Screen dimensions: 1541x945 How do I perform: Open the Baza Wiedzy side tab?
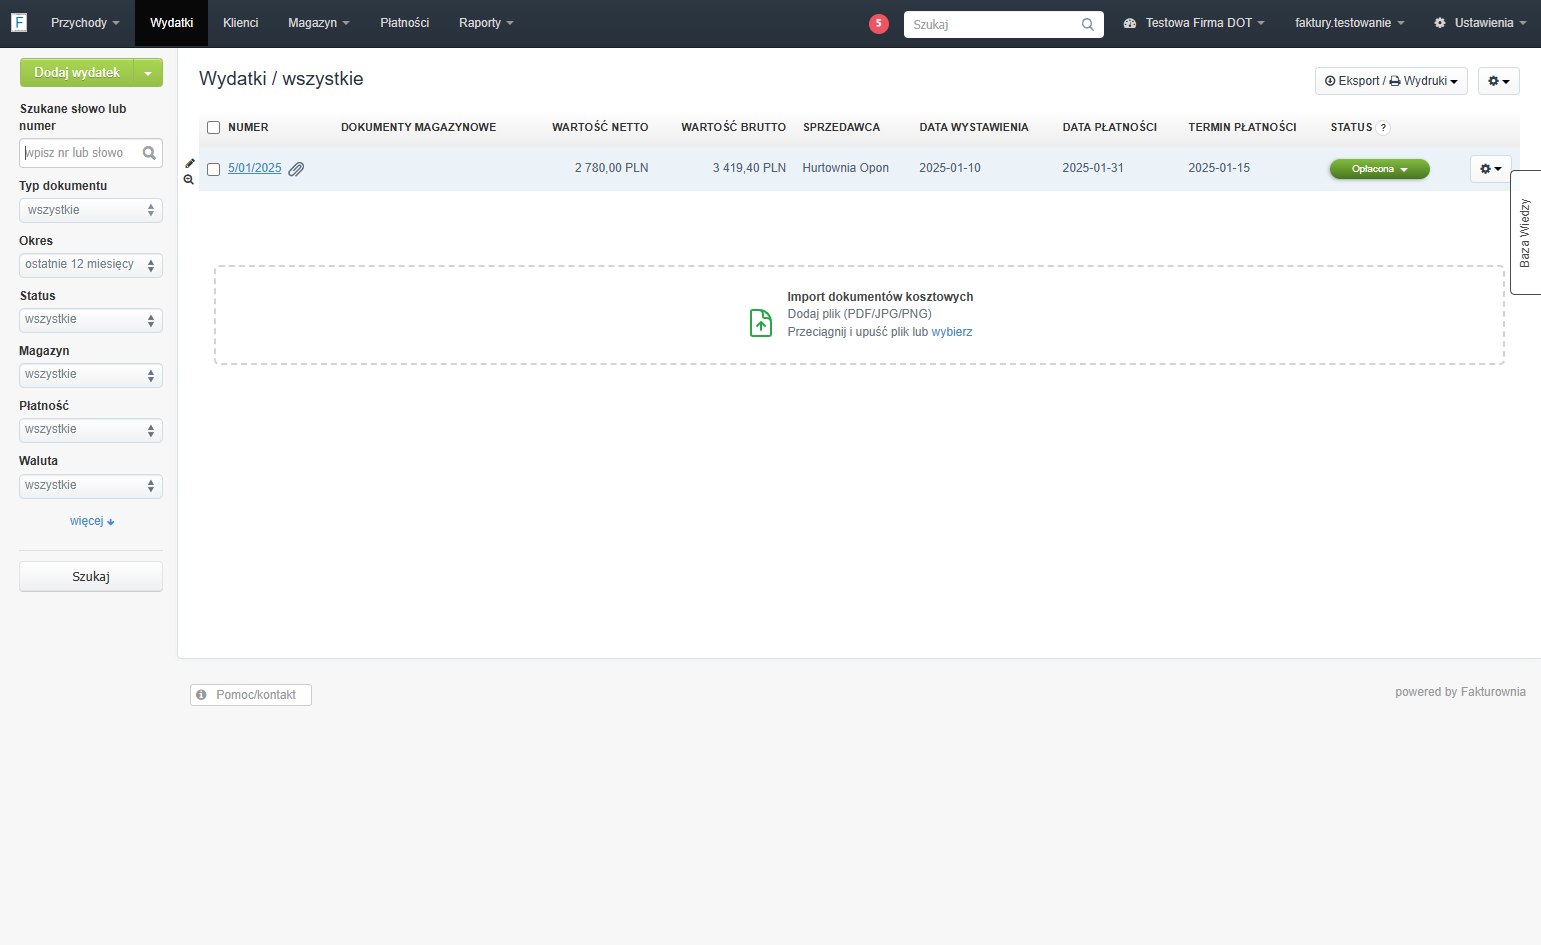[x=1525, y=233]
